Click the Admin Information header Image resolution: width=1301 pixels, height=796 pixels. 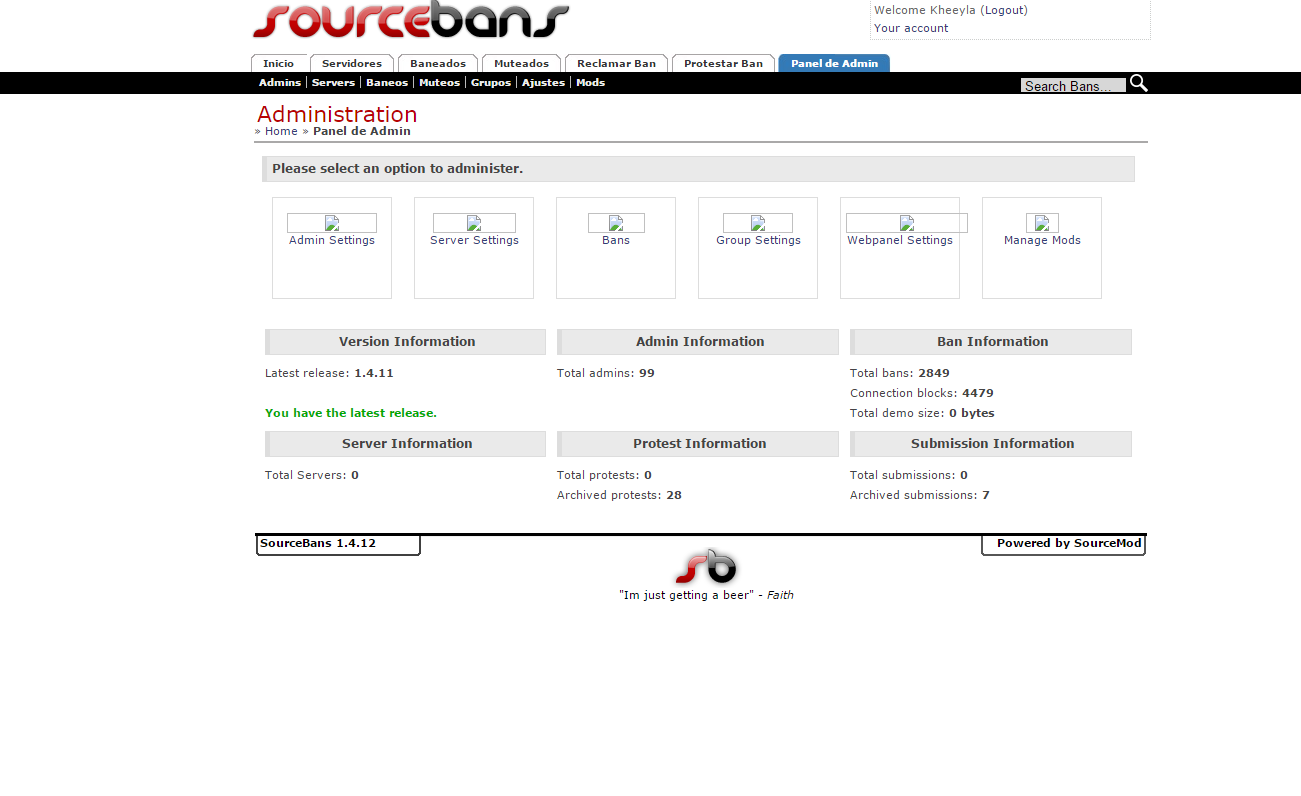699,342
